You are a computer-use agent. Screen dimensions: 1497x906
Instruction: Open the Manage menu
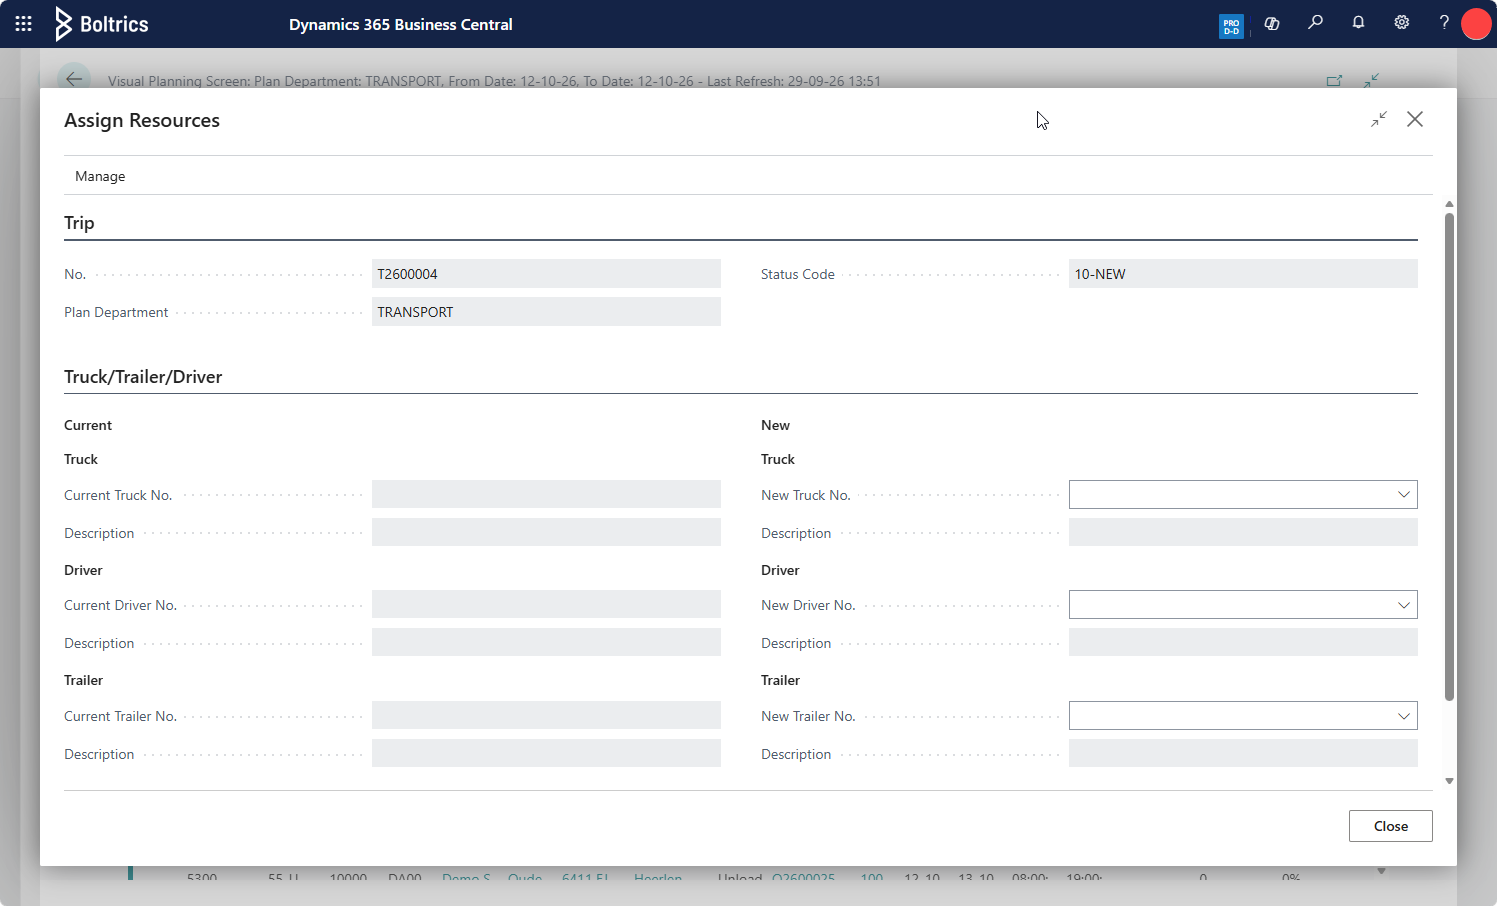point(100,176)
